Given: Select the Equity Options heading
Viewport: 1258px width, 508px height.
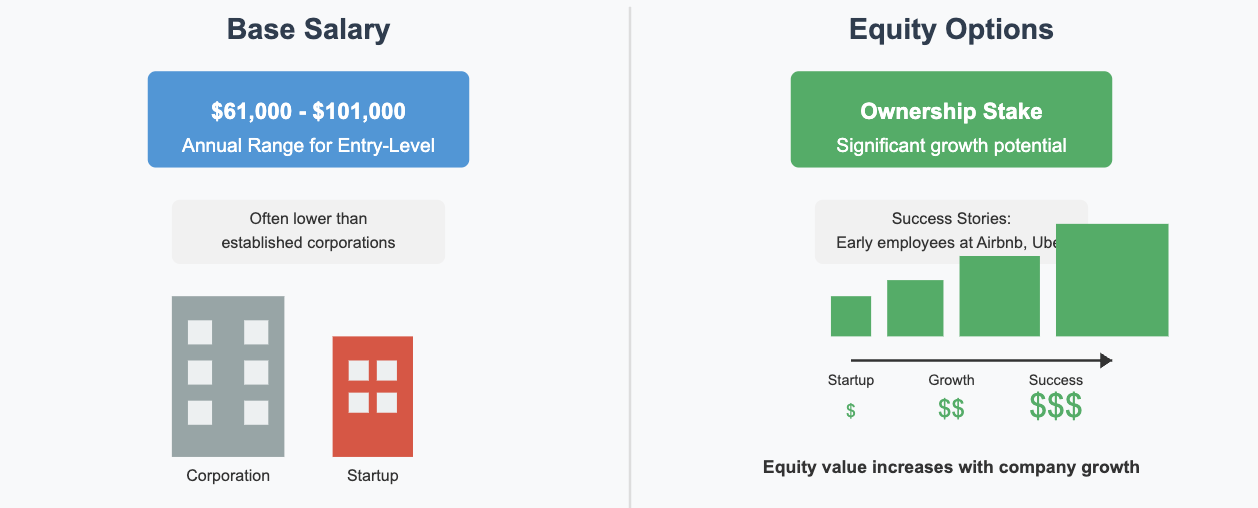Looking at the screenshot, I should click(951, 29).
